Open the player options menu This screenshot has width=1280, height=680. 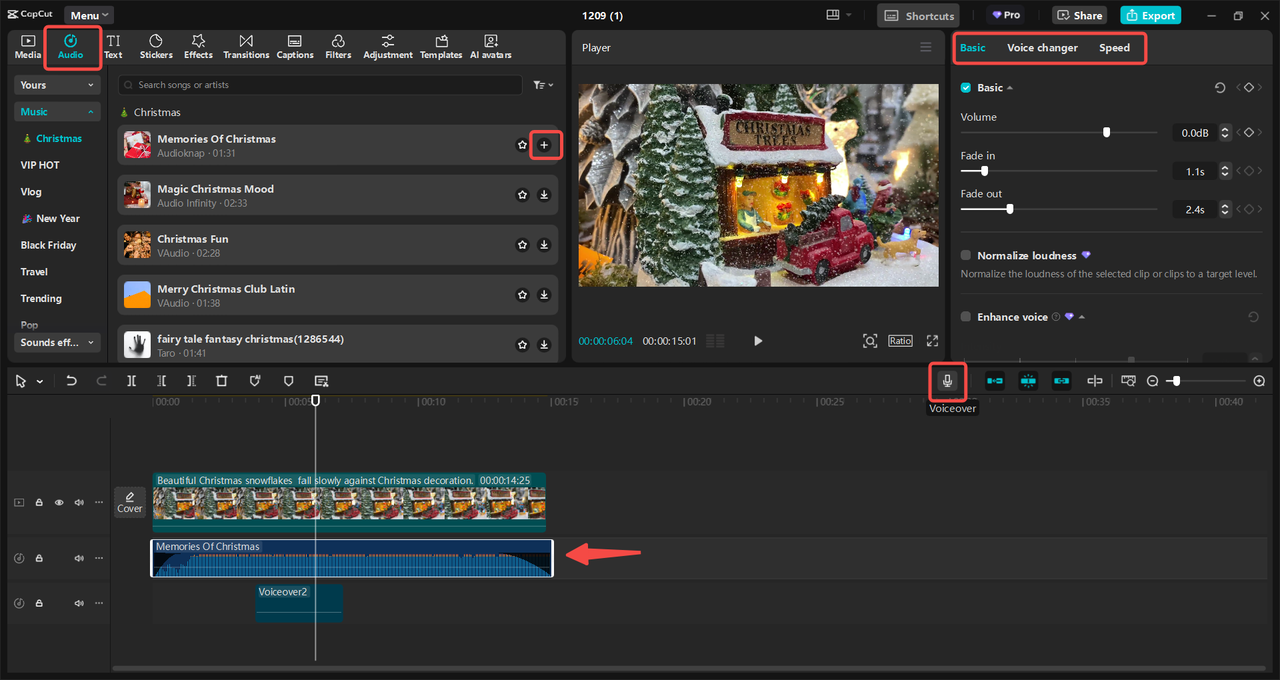tap(925, 47)
